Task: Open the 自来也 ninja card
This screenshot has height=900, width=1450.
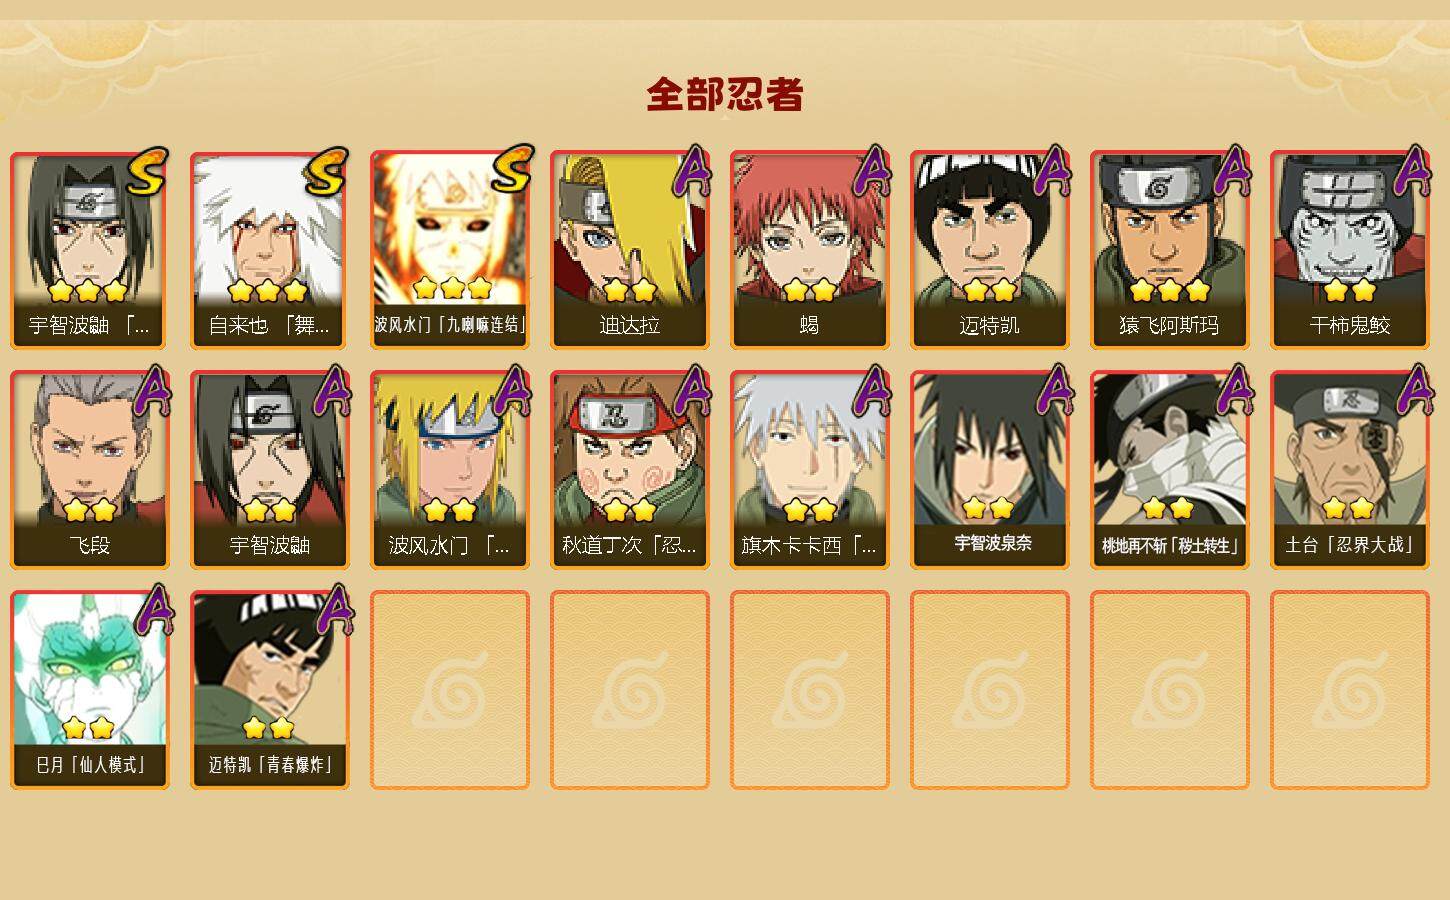Action: click(270, 250)
